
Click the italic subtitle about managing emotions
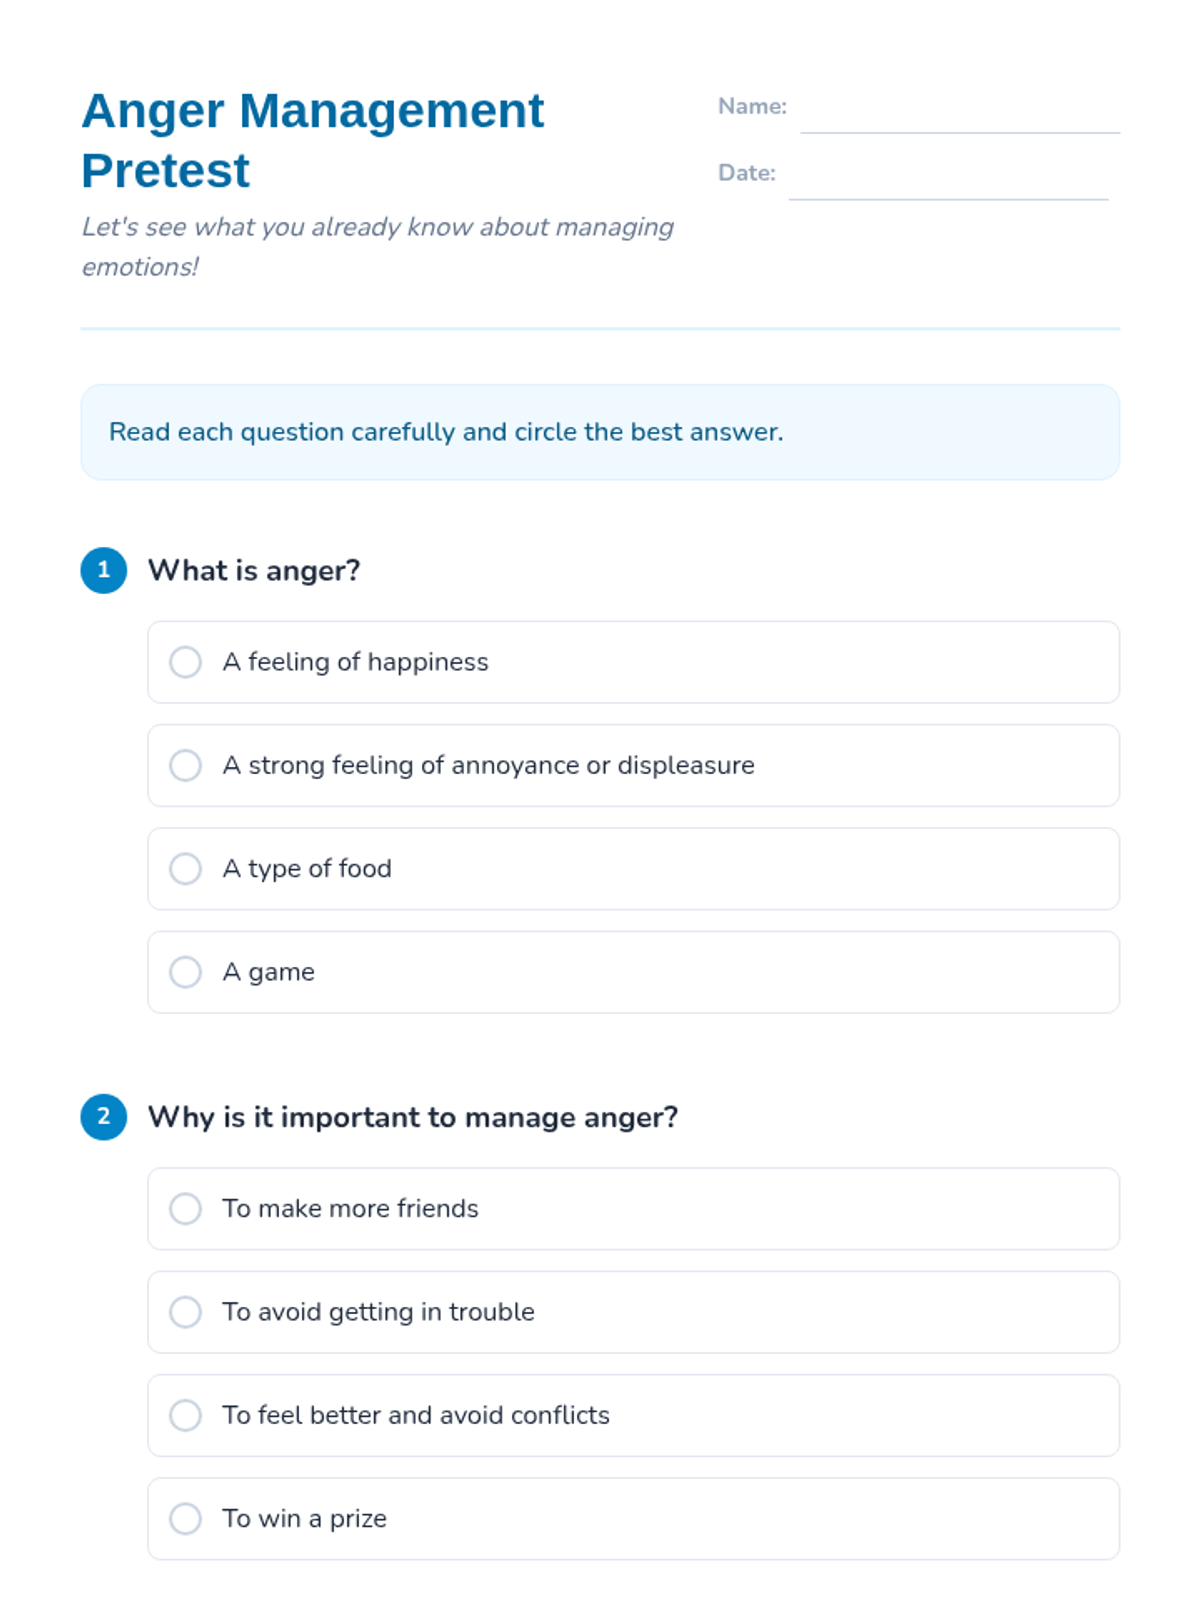tap(377, 246)
